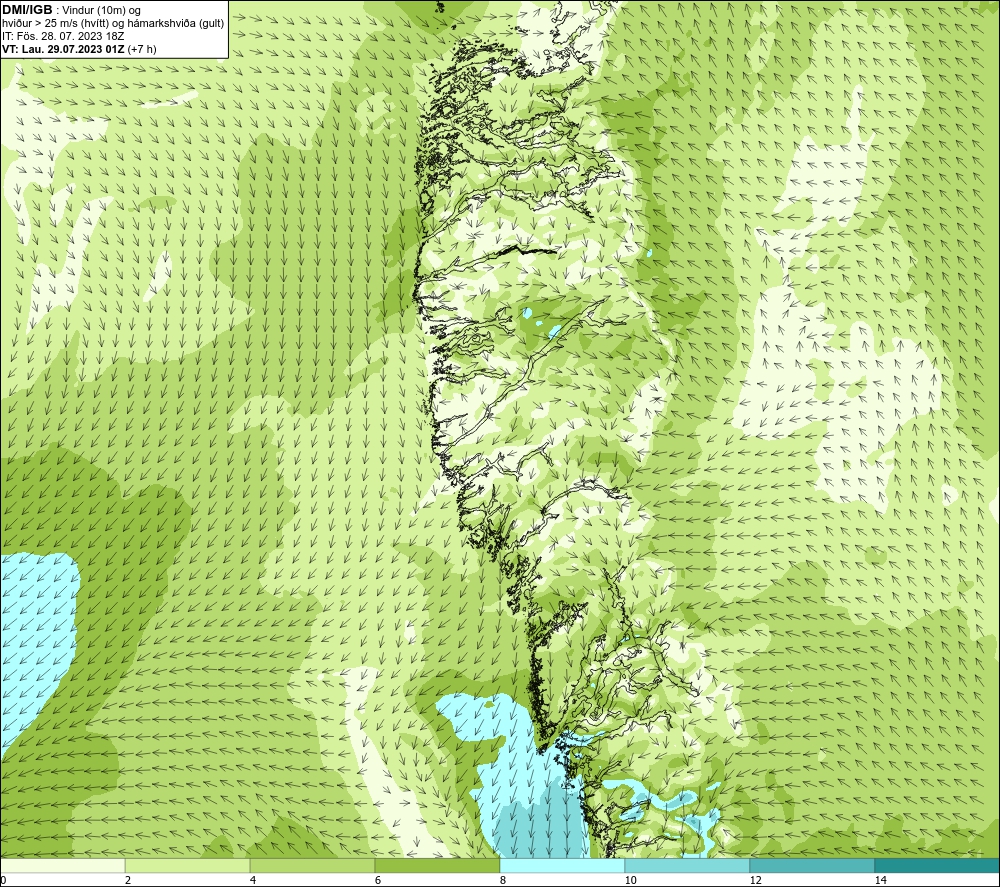
Task: Click the legend value '0'
Action: pyautogui.click(x=3, y=881)
